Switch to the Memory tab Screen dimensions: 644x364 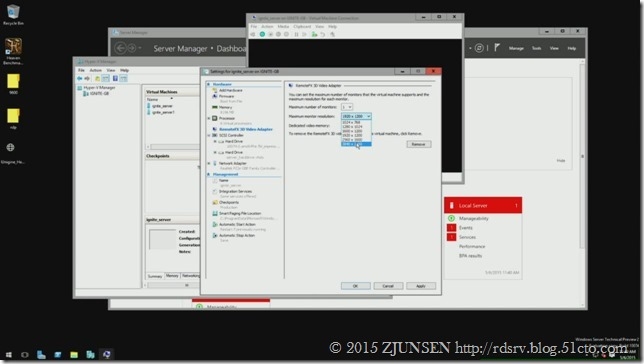click(x=172, y=276)
